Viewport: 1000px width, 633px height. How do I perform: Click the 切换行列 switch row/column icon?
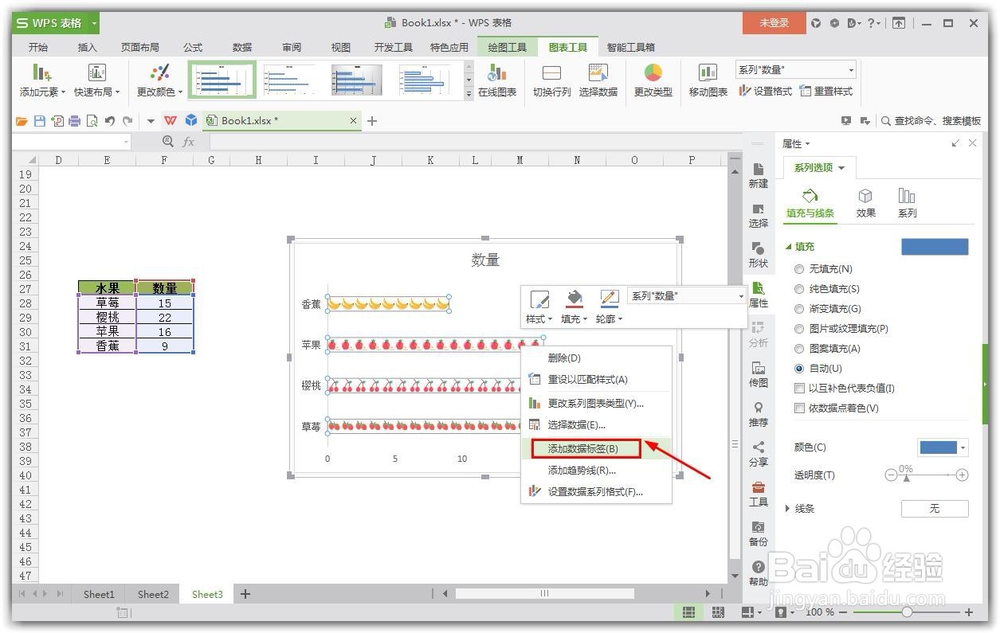[x=551, y=72]
